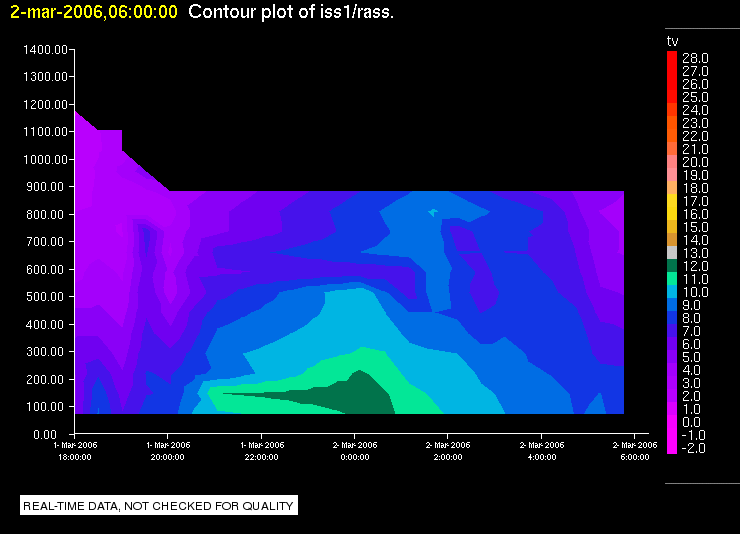This screenshot has height=534, width=740.
Task: Click the yellow 17.0 legend color band
Action: click(x=672, y=201)
